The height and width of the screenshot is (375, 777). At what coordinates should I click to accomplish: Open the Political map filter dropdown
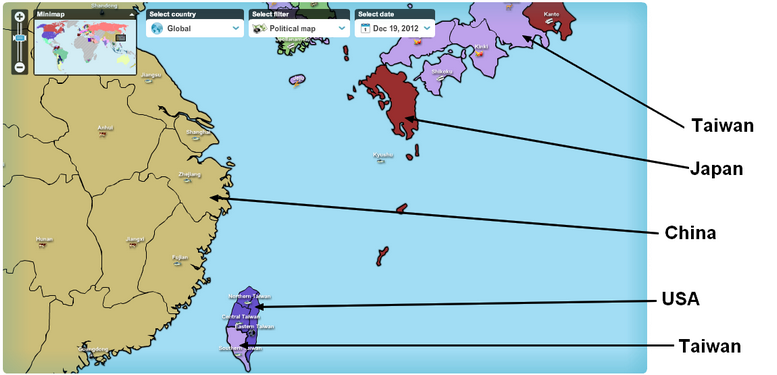299,28
